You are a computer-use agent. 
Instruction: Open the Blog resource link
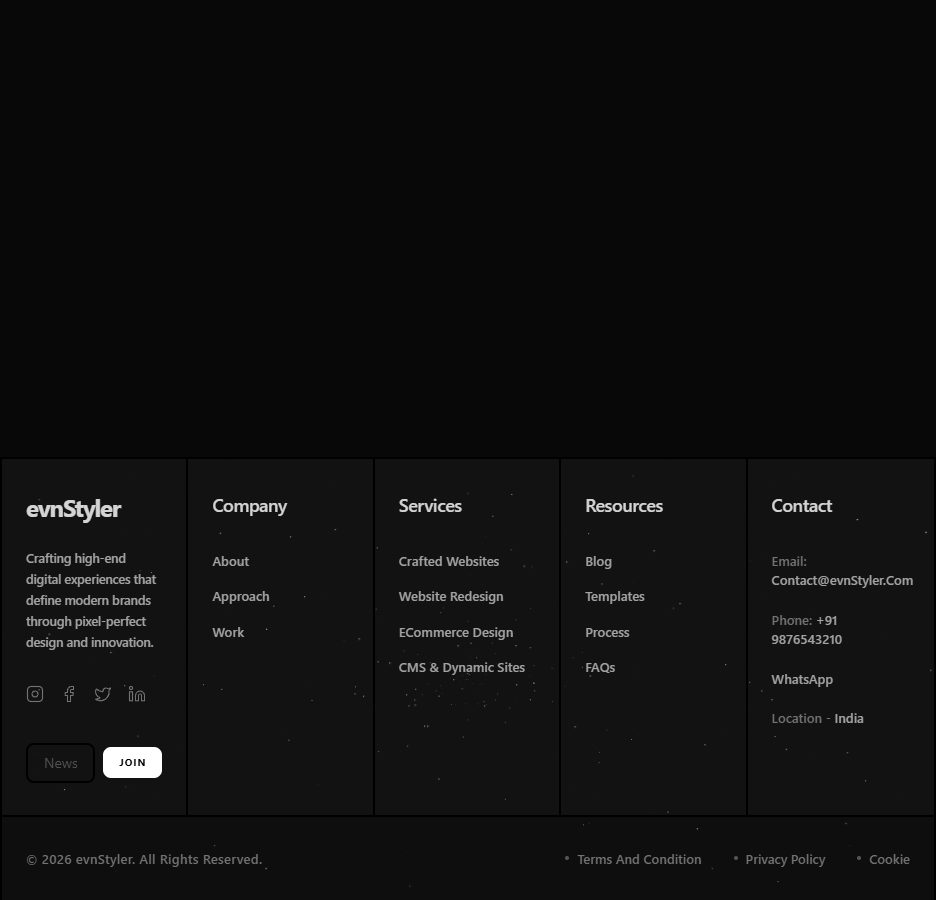tap(598, 562)
